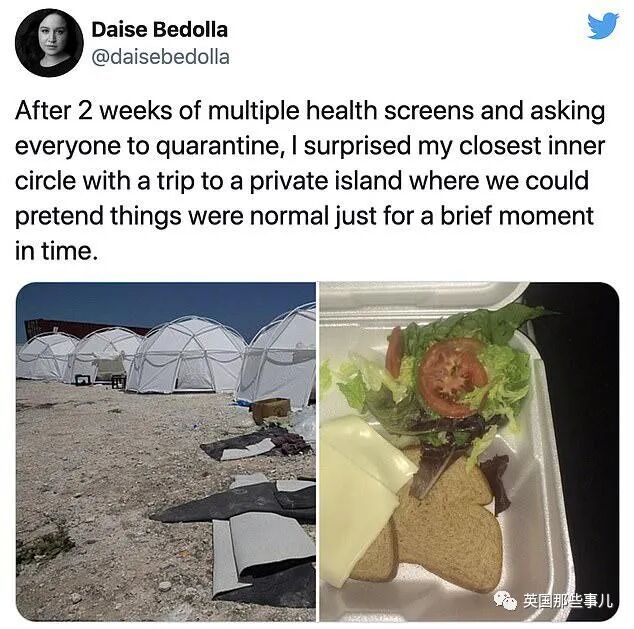The height and width of the screenshot is (629, 634).
Task: Open the cheese sandwich food photo
Action: click(469, 452)
